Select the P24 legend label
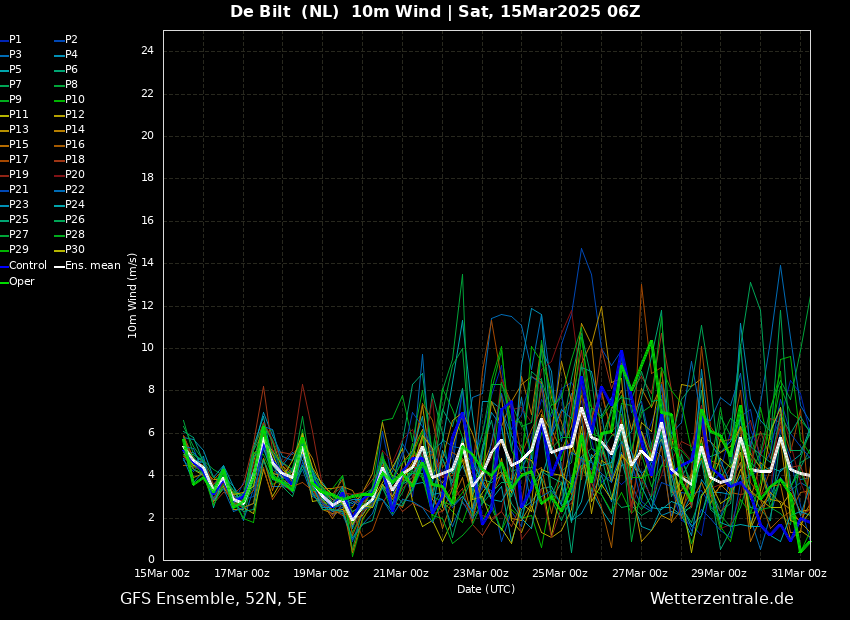This screenshot has width=850, height=620. 75,205
